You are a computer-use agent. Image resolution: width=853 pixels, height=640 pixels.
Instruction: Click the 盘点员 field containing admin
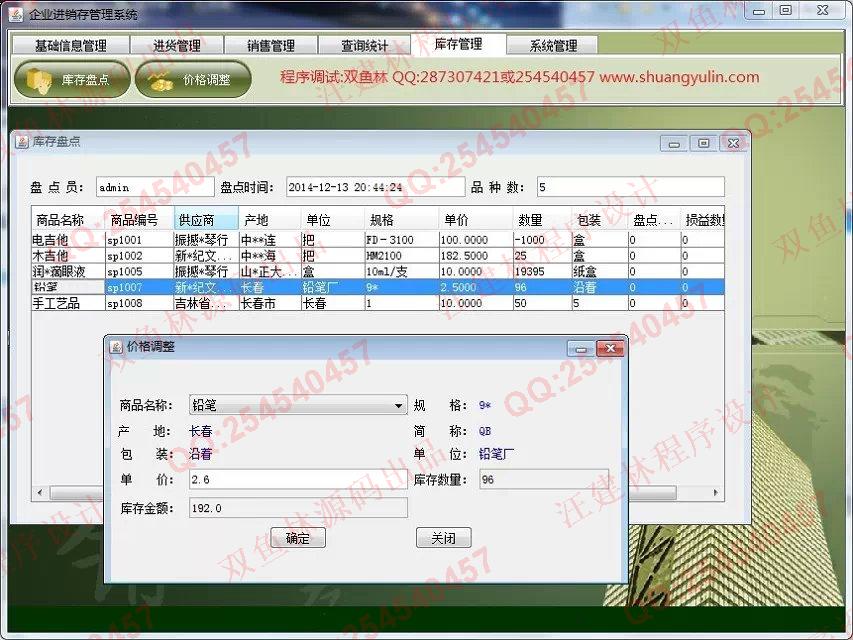[x=155, y=187]
